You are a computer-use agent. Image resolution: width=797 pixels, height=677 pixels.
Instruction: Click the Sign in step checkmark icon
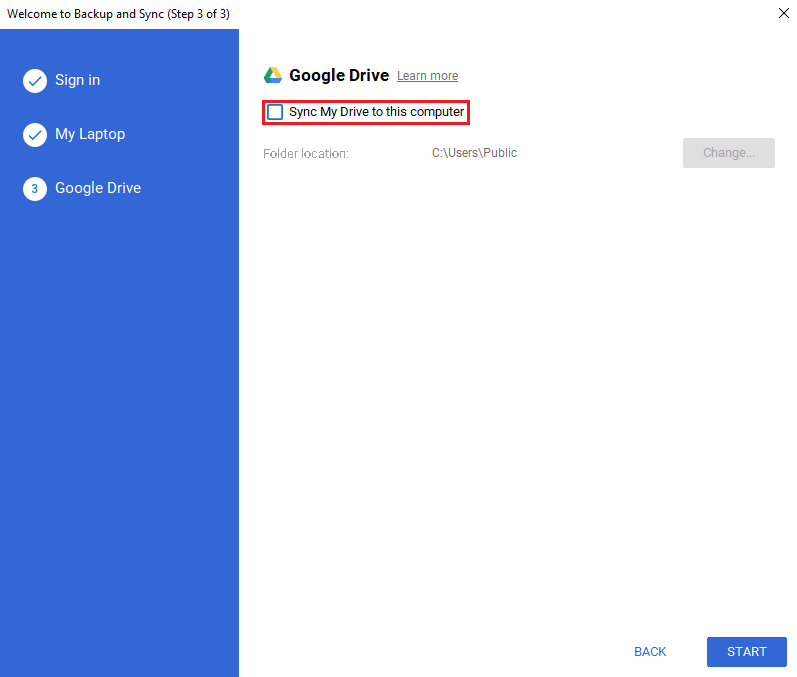pyautogui.click(x=35, y=81)
